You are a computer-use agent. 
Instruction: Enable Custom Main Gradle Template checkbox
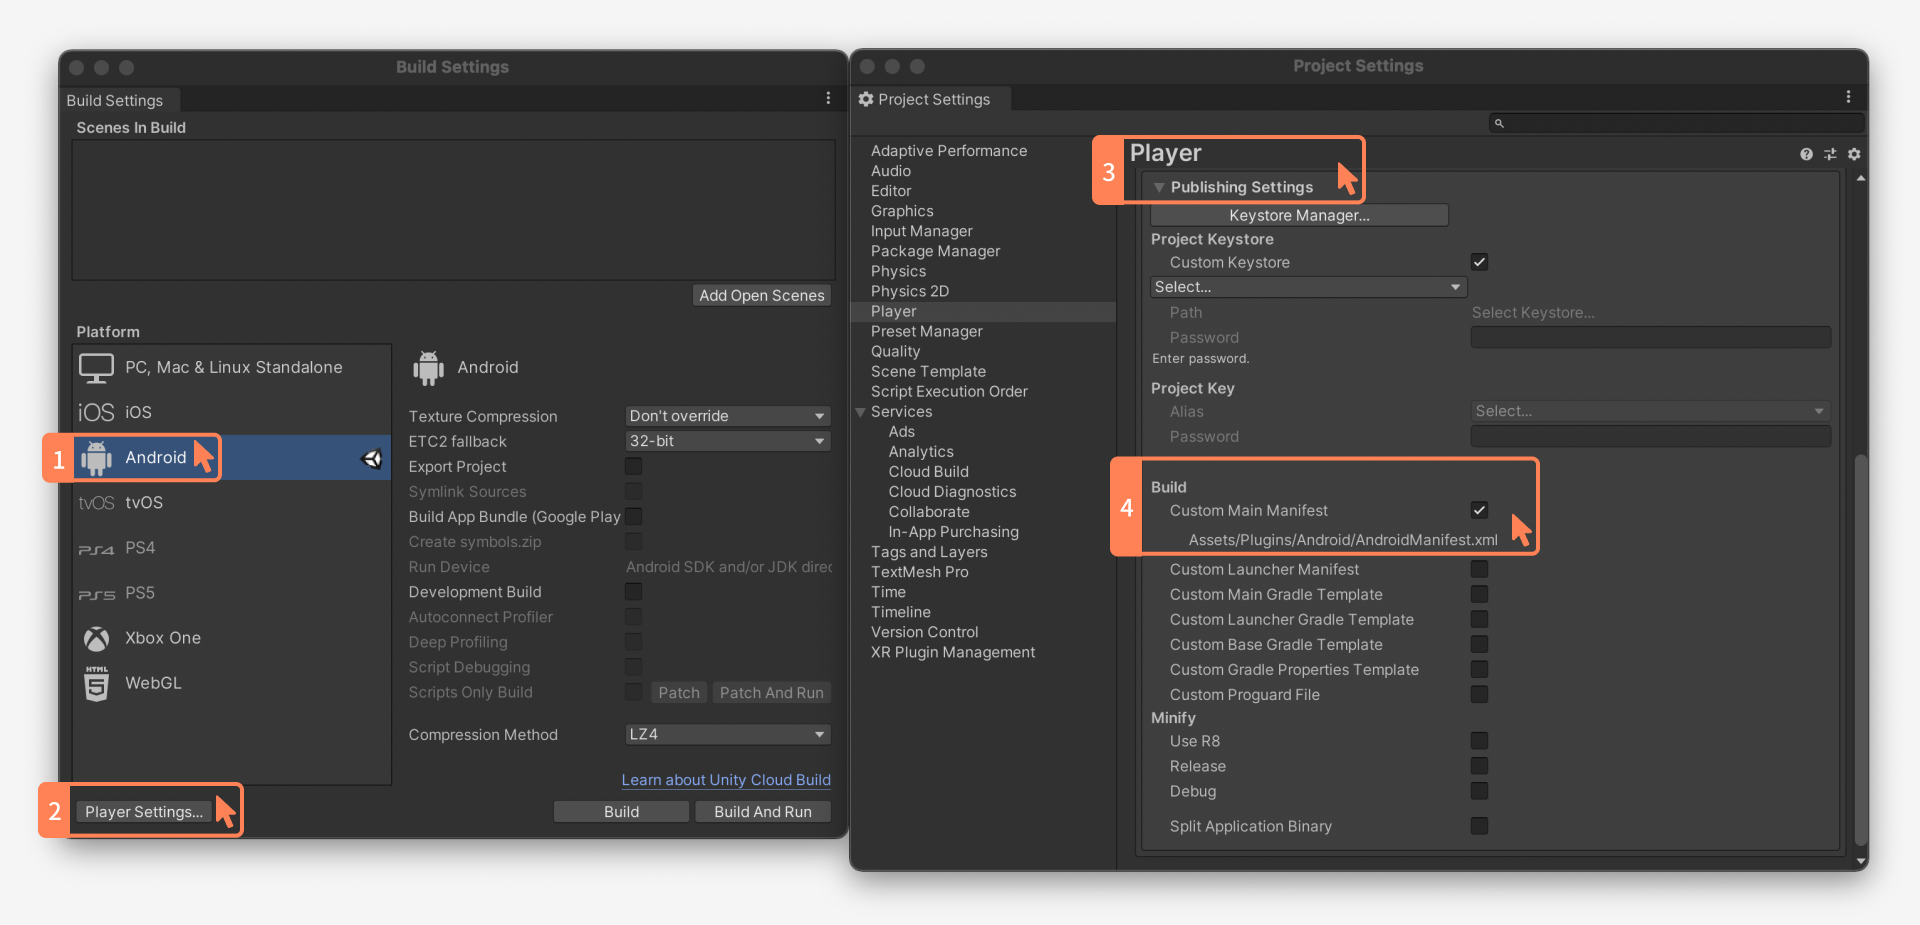pos(1480,594)
